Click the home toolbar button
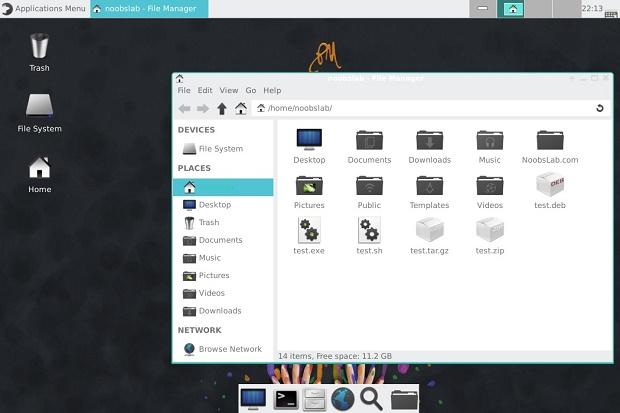620x413 pixels. 241,108
